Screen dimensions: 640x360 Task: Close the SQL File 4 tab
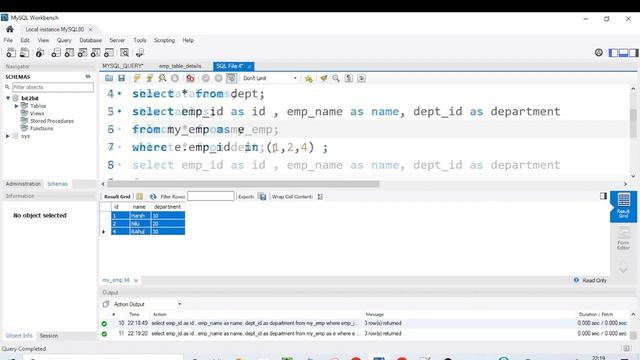coord(249,66)
